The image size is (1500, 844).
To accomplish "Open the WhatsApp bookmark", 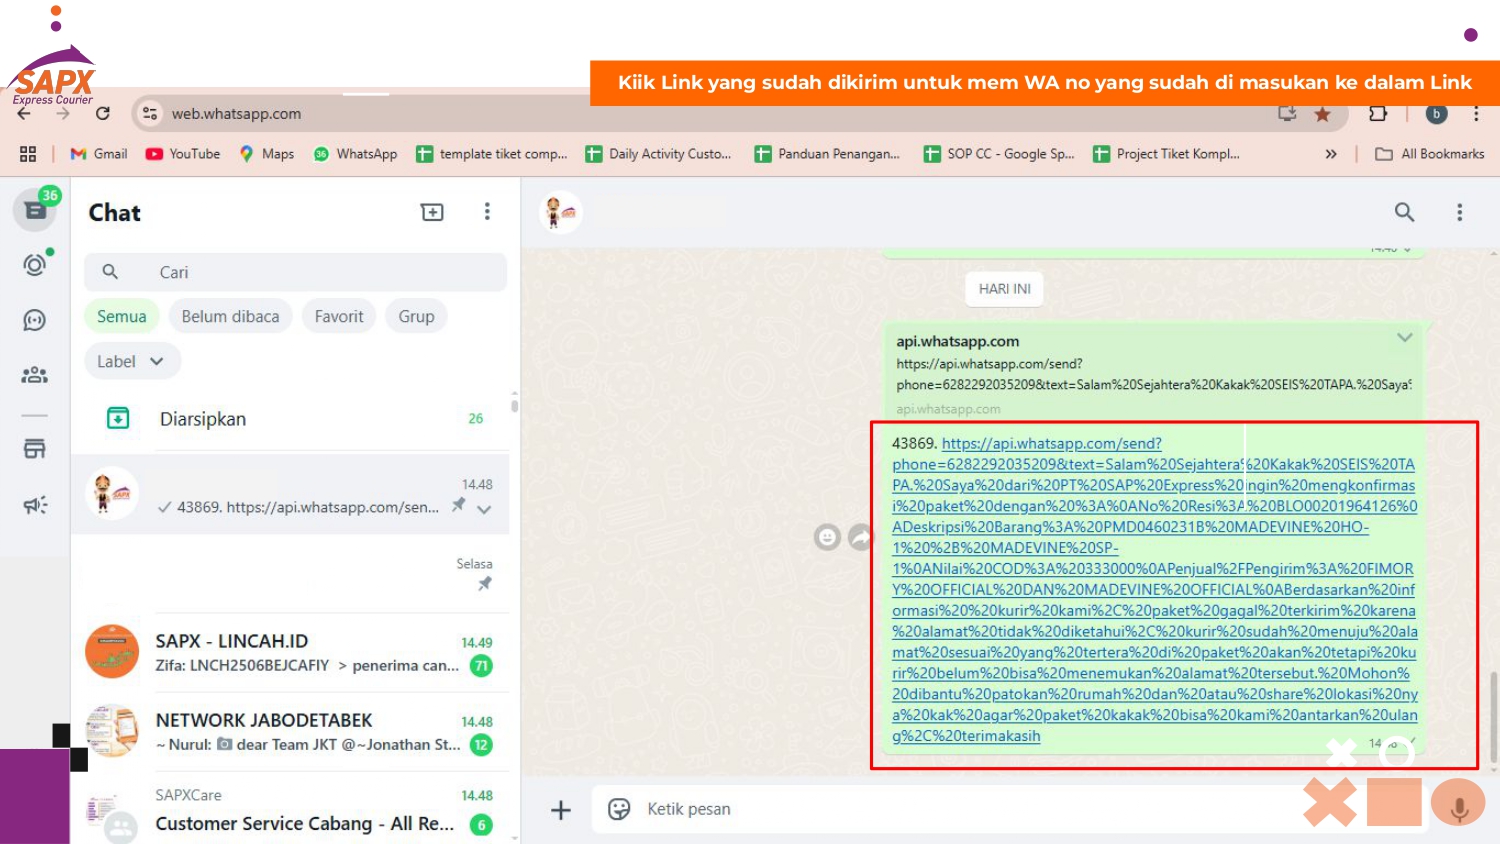I will pos(355,154).
